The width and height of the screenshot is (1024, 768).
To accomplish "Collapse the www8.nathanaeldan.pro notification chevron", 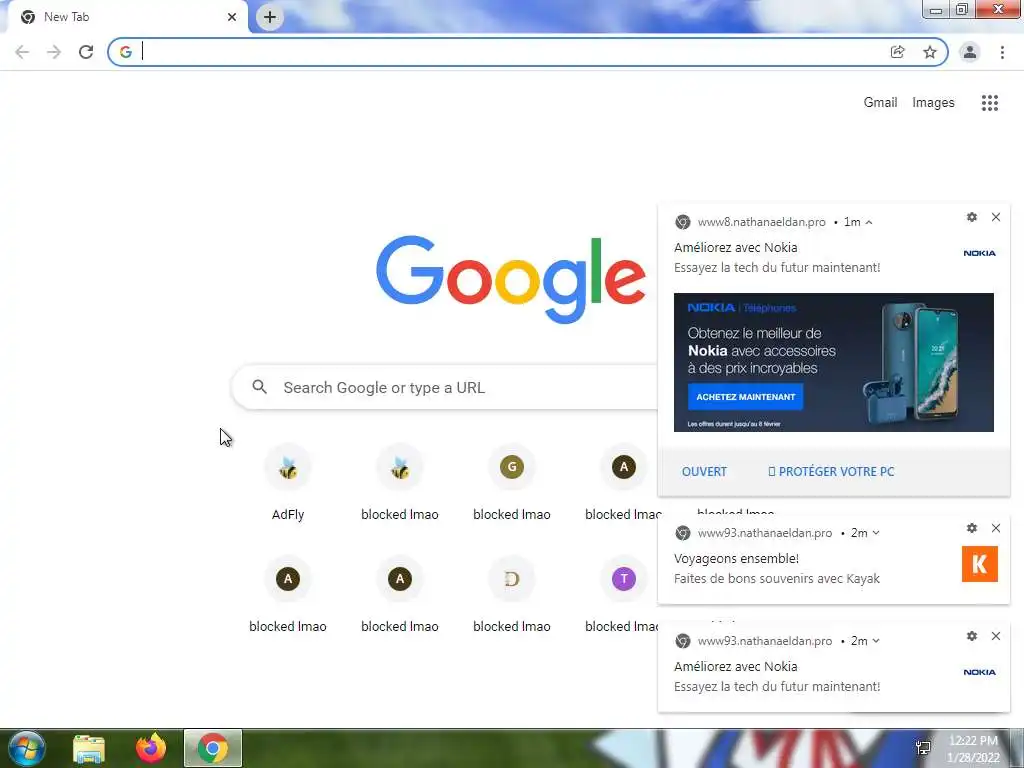I will coord(869,222).
